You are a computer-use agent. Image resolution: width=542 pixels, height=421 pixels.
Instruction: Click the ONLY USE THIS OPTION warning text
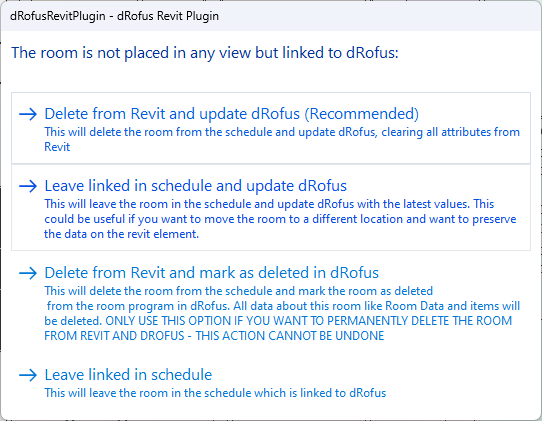pos(278,328)
